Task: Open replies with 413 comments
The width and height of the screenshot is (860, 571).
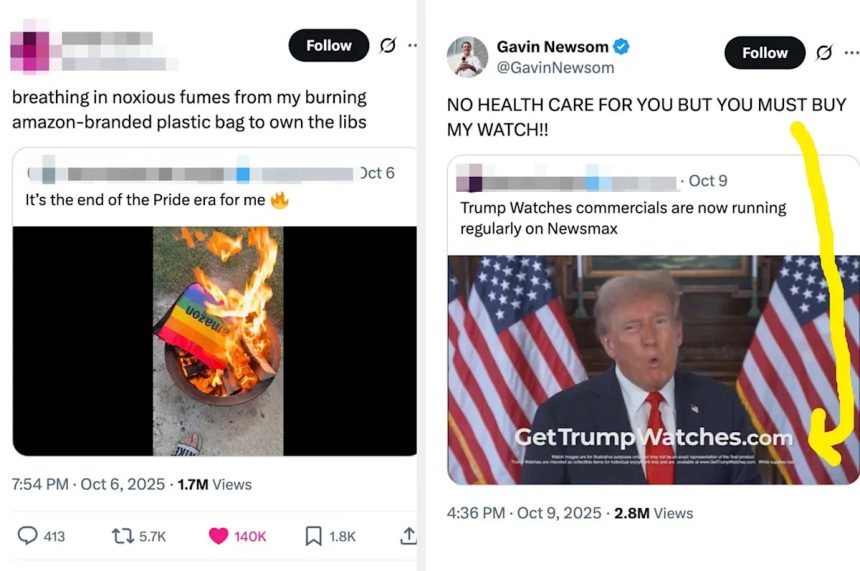Action: tap(41, 536)
